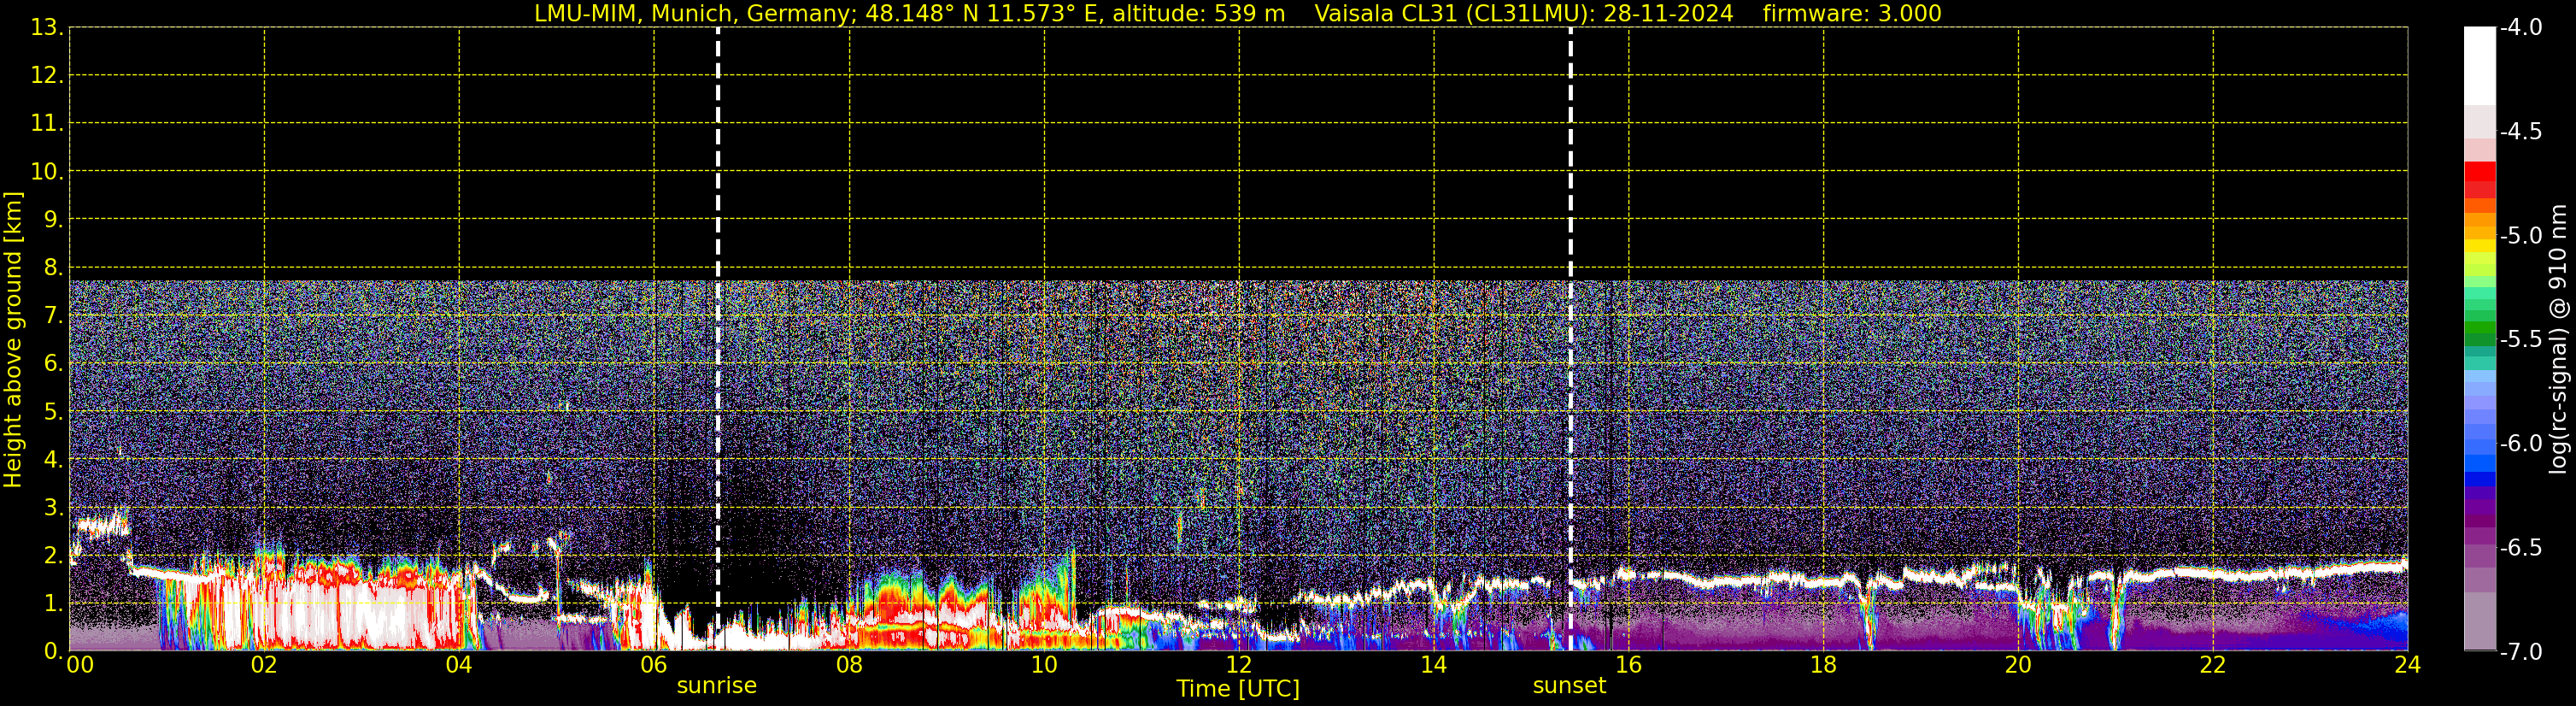Viewport: 2576px width, 706px height.
Task: Click the '02' time axis tick label
Action: click(264, 665)
